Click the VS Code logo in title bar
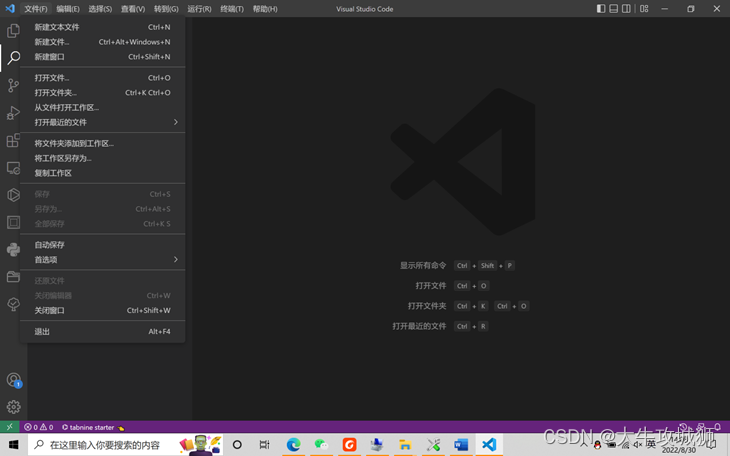 pos(10,9)
